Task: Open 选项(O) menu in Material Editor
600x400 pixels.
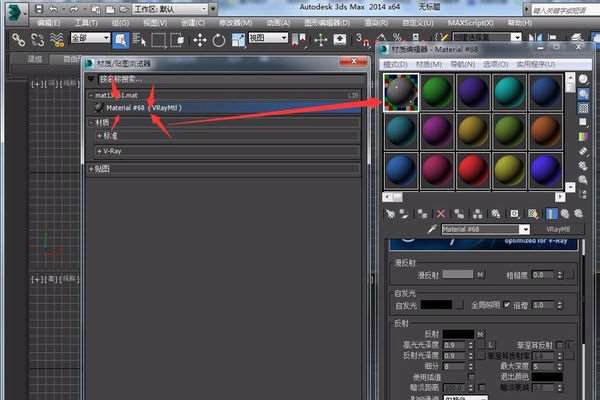Action: 496,64
